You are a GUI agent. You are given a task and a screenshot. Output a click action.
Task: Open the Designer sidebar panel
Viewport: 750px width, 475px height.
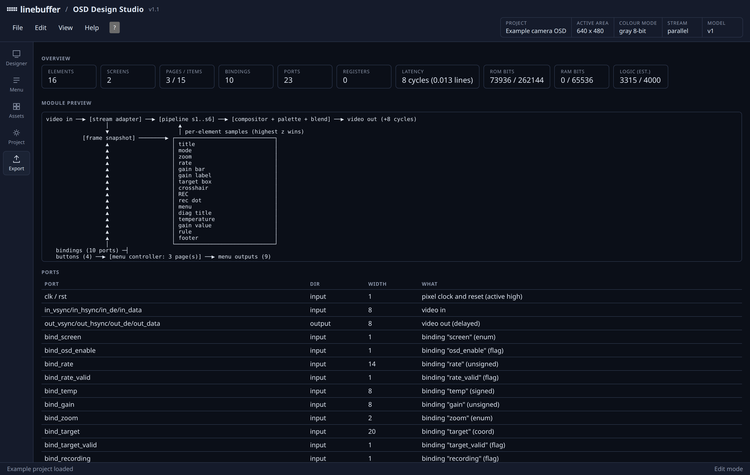pos(16,58)
